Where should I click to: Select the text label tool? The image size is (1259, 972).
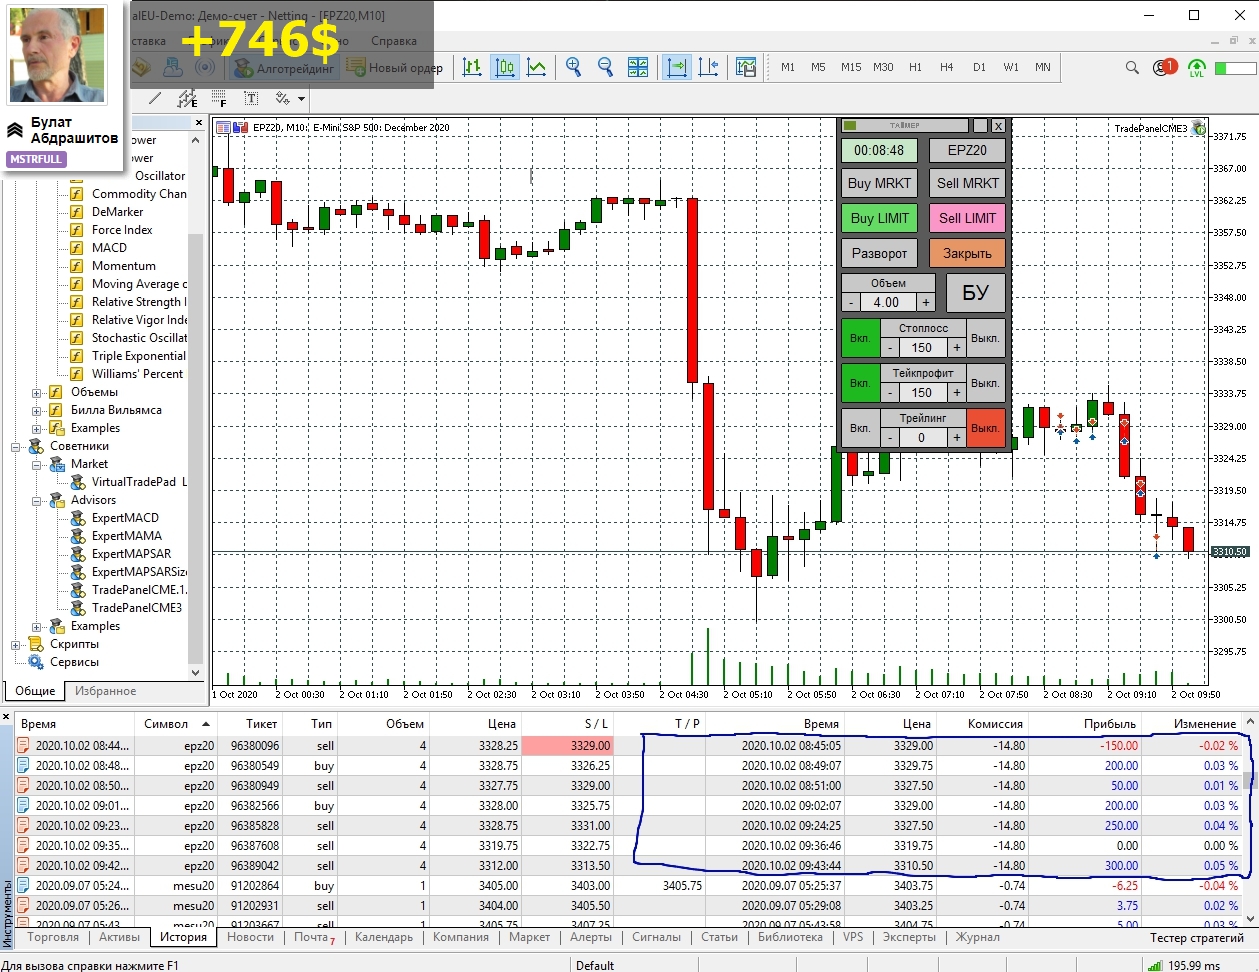[x=251, y=98]
